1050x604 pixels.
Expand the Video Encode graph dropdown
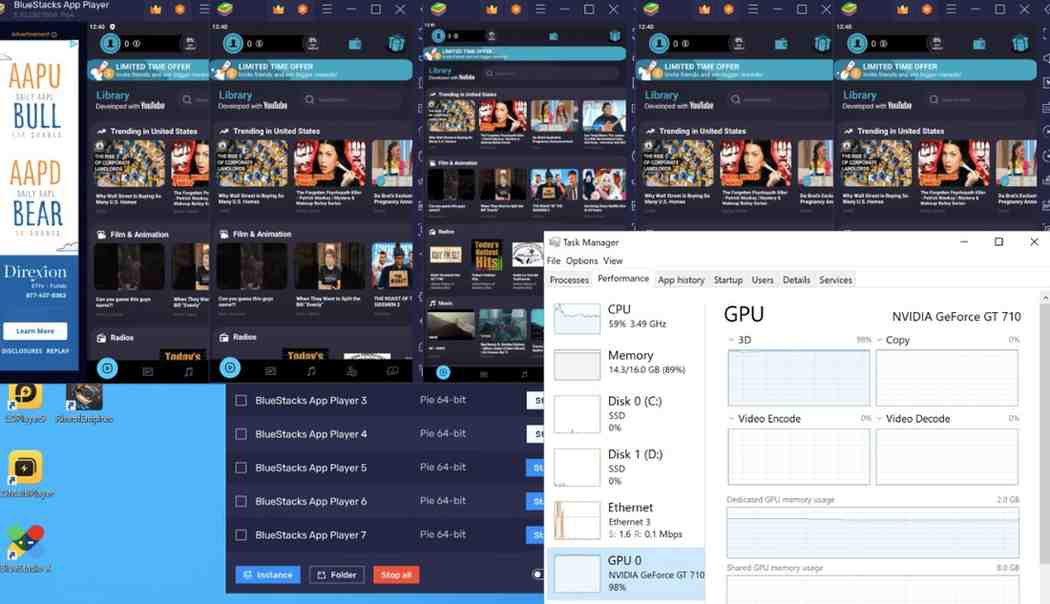point(731,419)
